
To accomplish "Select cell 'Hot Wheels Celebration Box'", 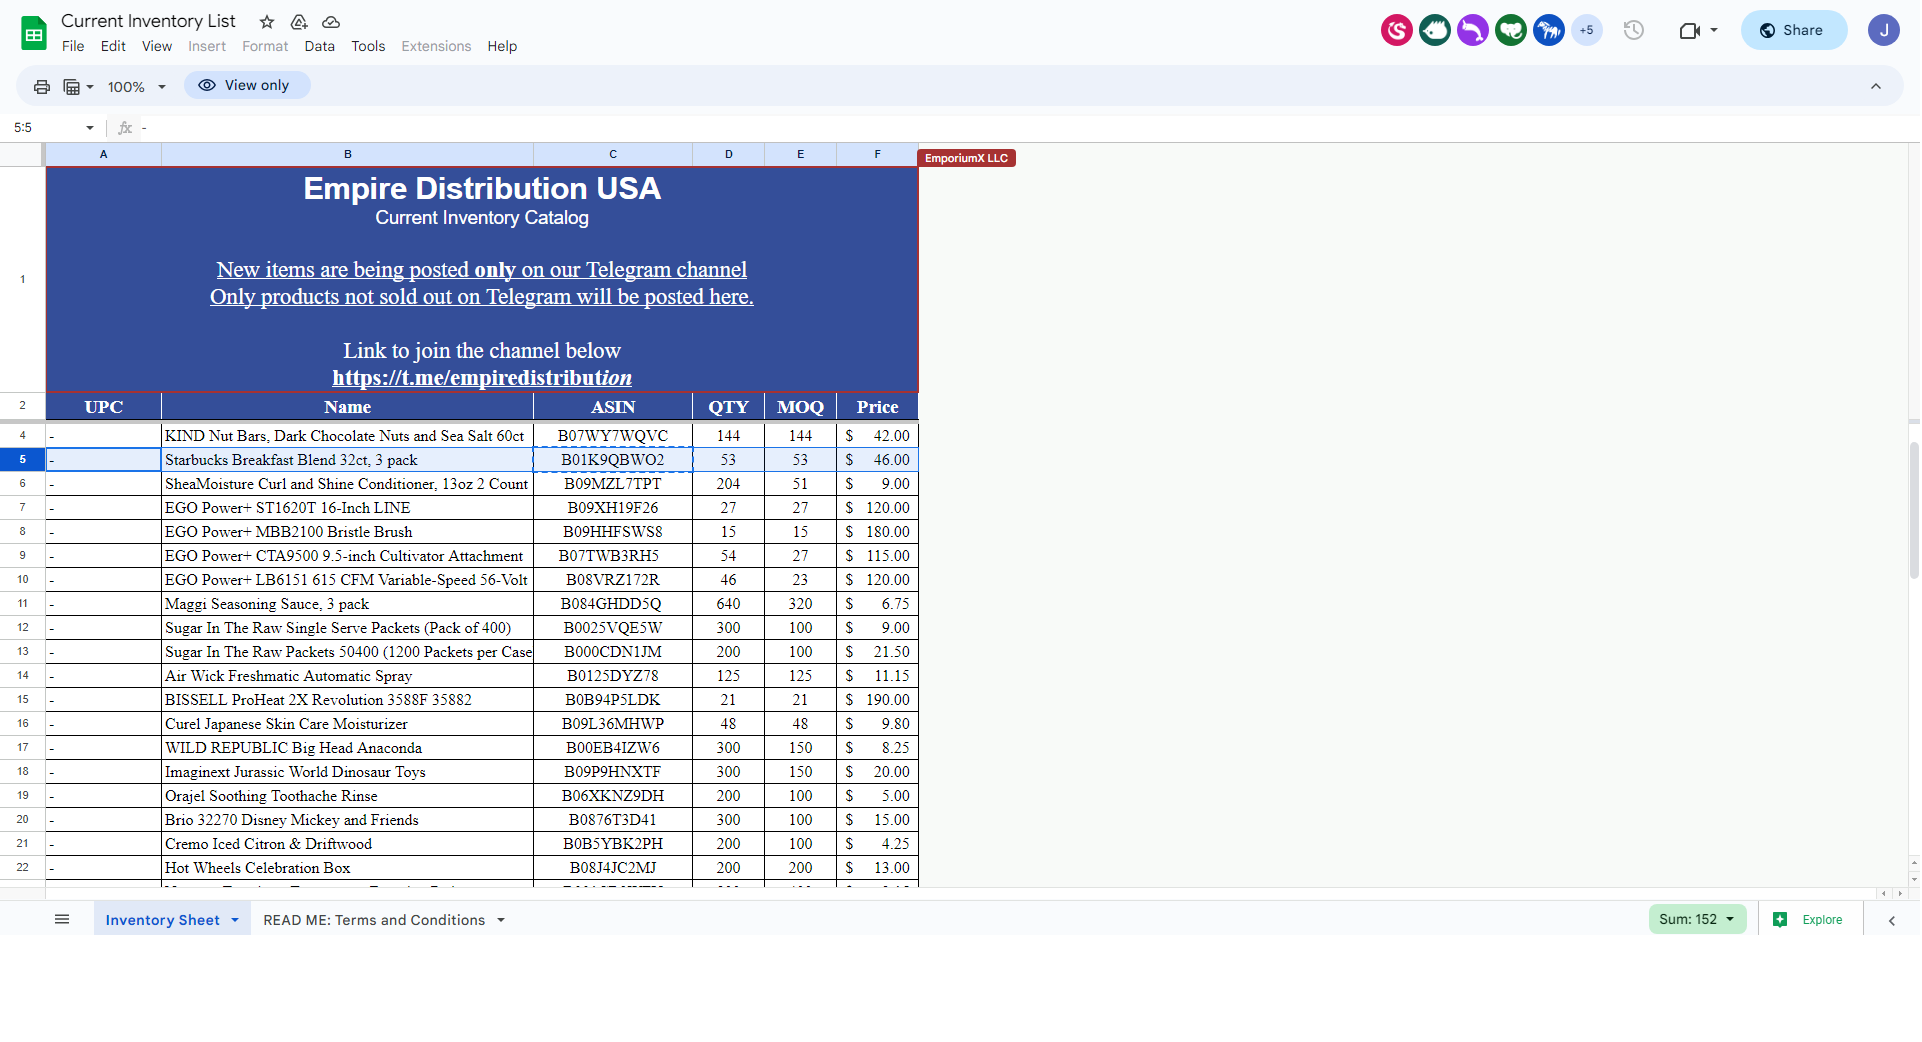I will tap(347, 868).
